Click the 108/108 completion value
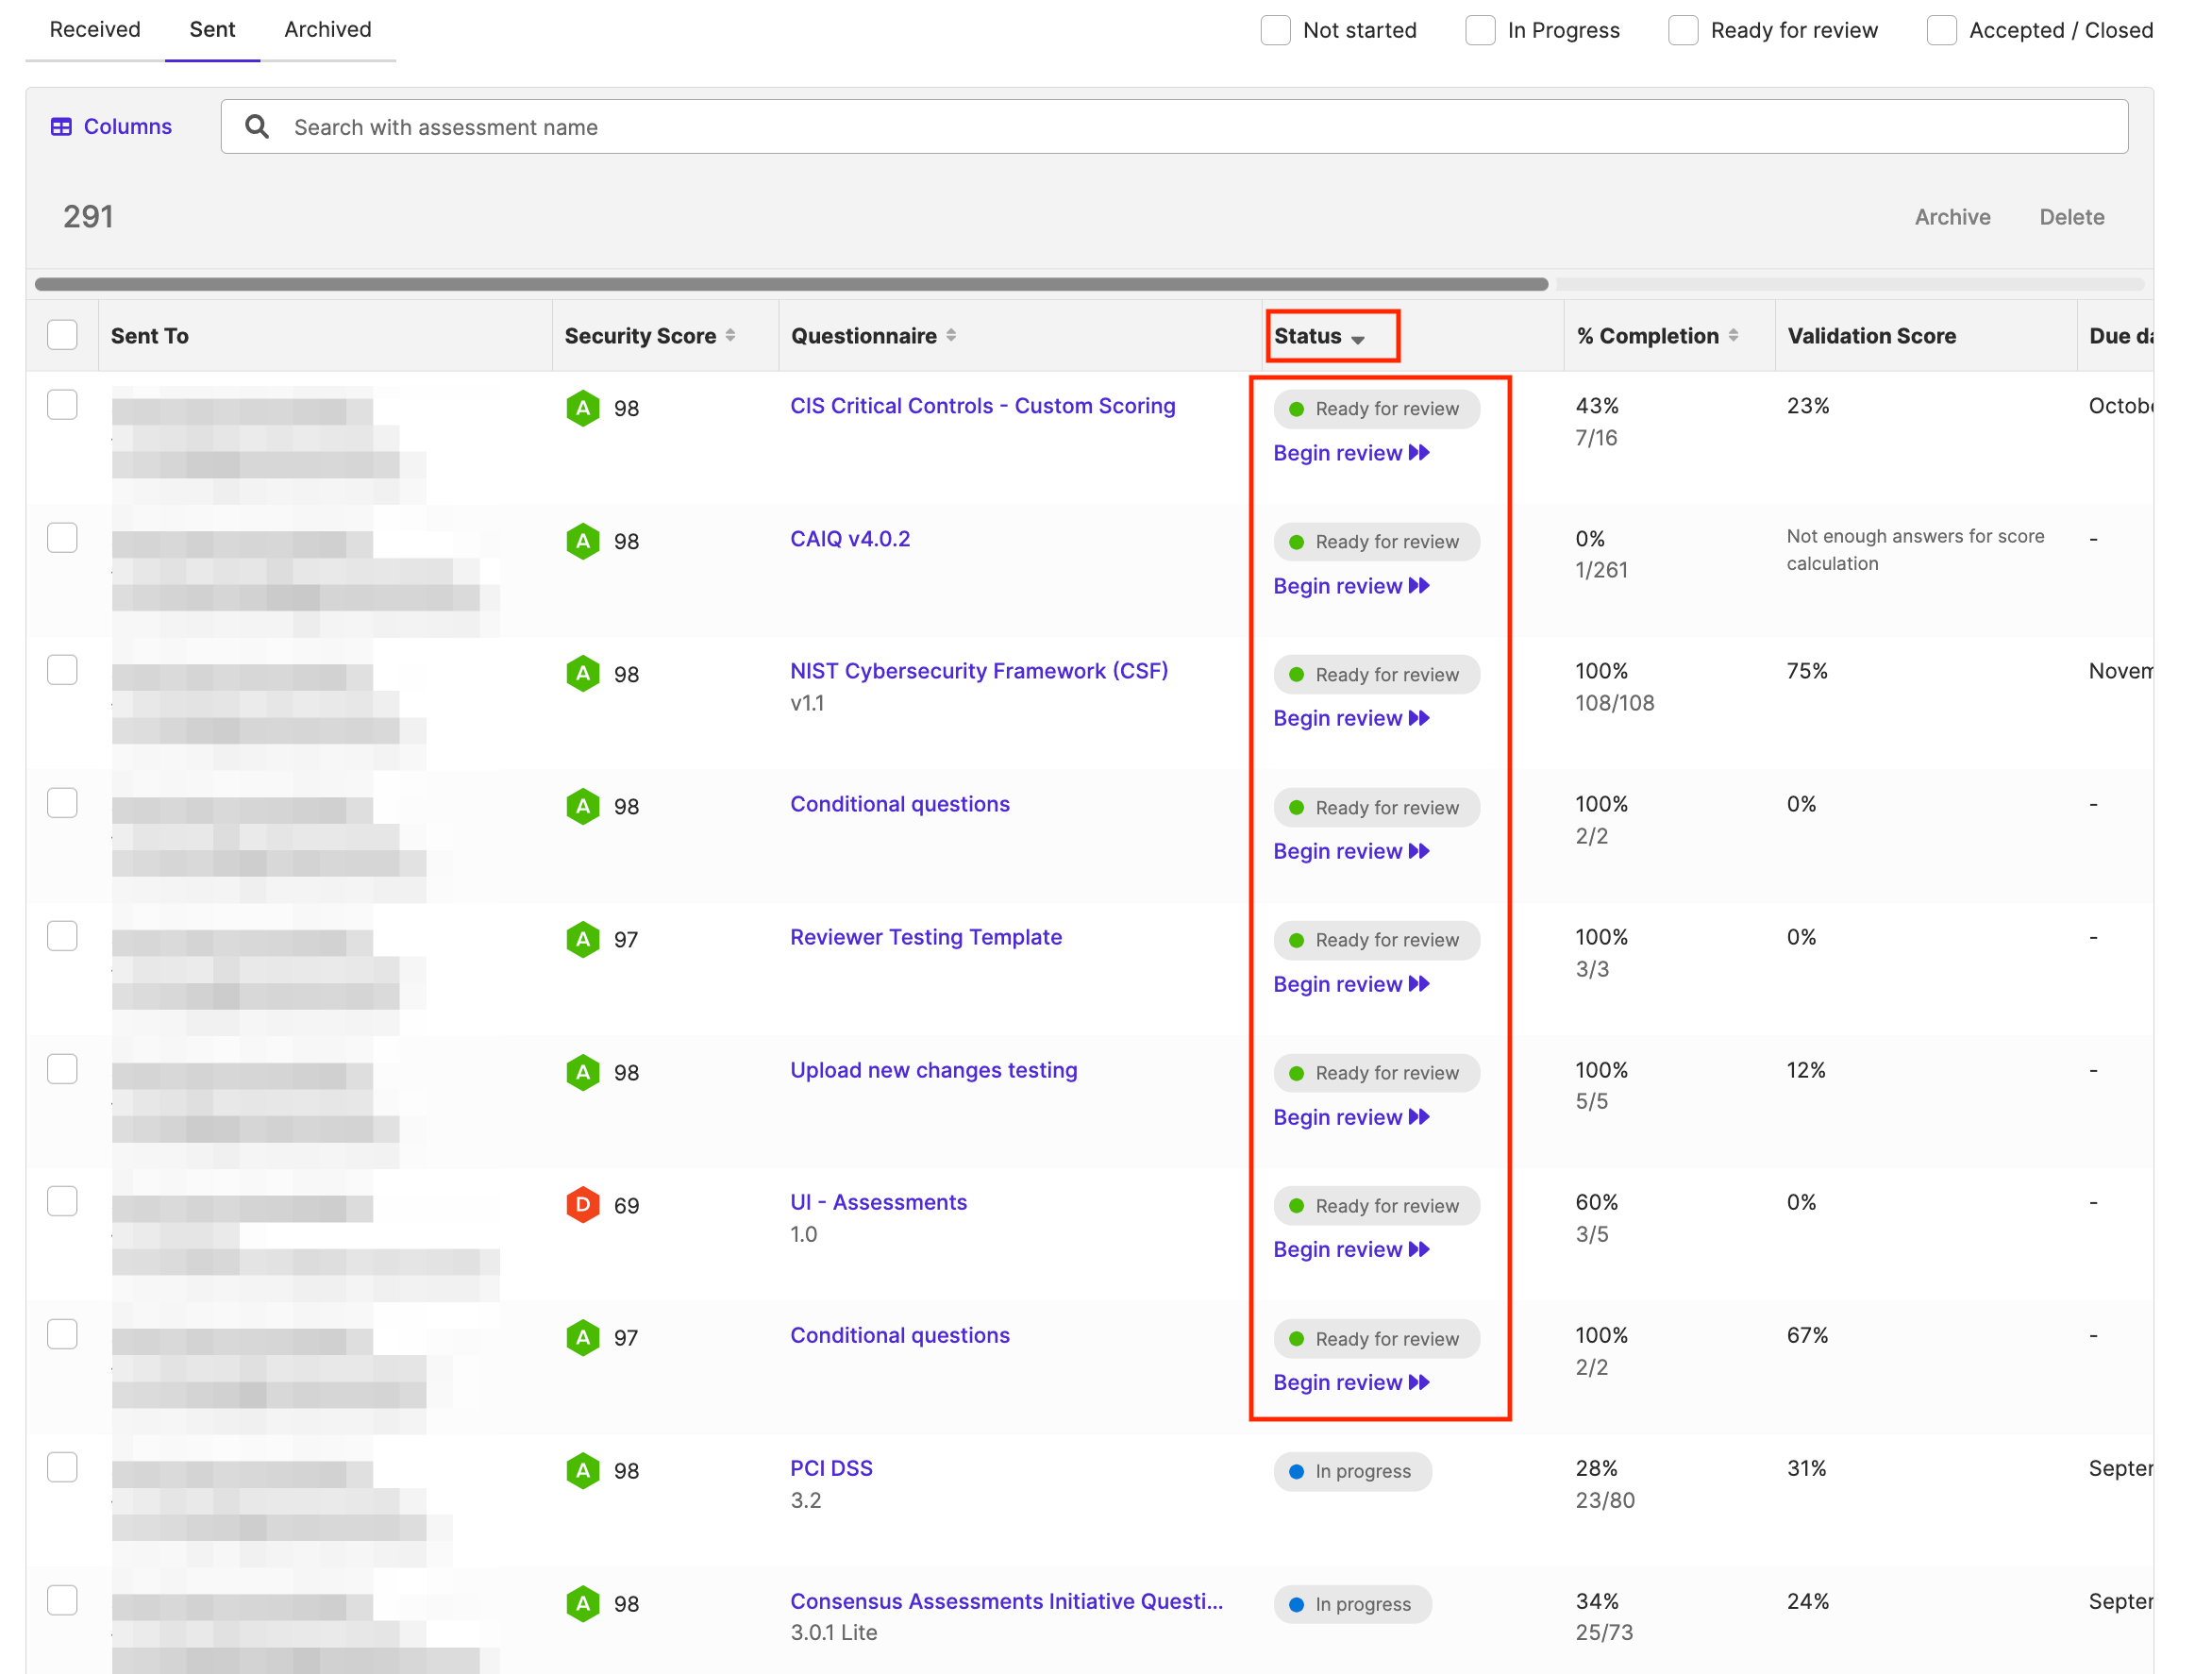Image resolution: width=2212 pixels, height=1674 pixels. click(1614, 703)
